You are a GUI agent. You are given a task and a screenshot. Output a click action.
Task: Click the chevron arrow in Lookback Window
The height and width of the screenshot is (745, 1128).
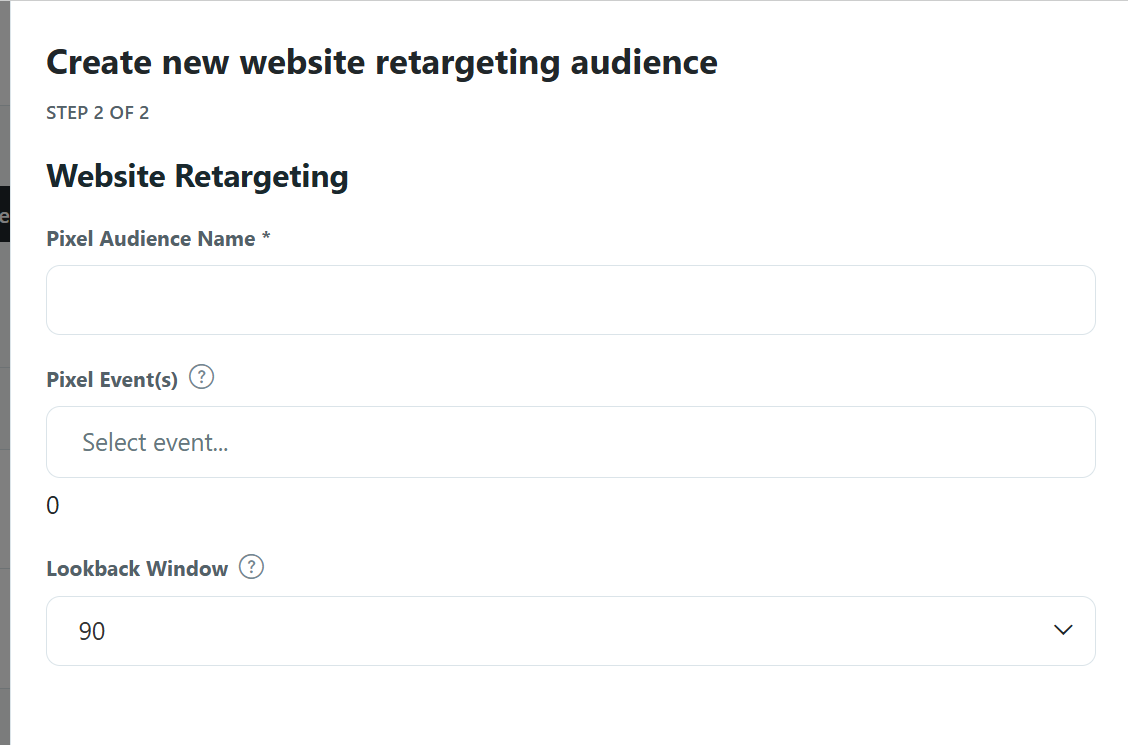tap(1063, 630)
